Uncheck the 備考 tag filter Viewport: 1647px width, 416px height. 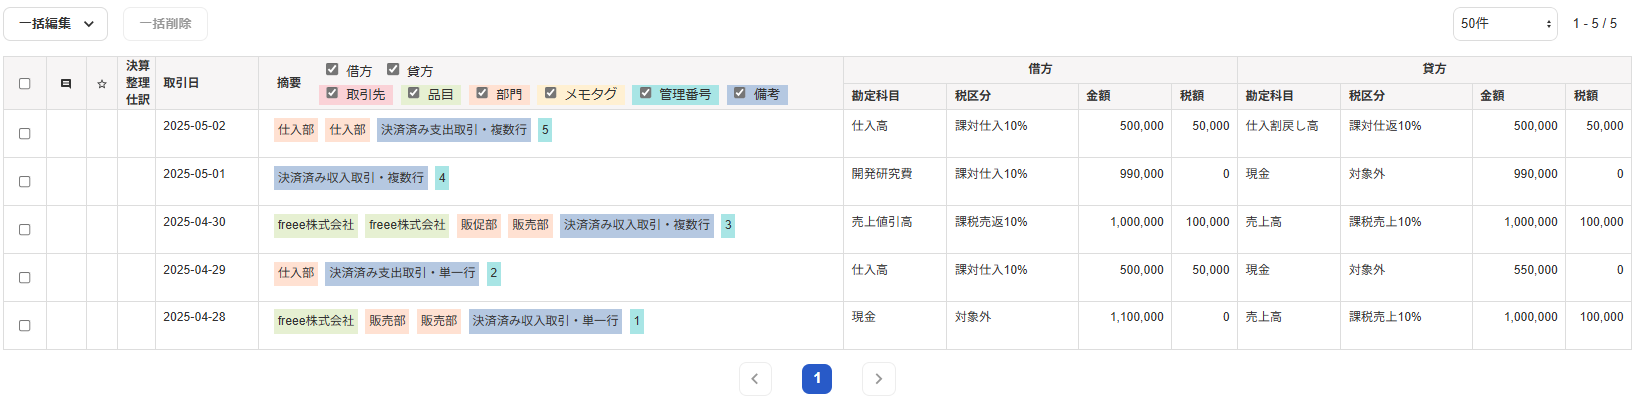coord(739,93)
